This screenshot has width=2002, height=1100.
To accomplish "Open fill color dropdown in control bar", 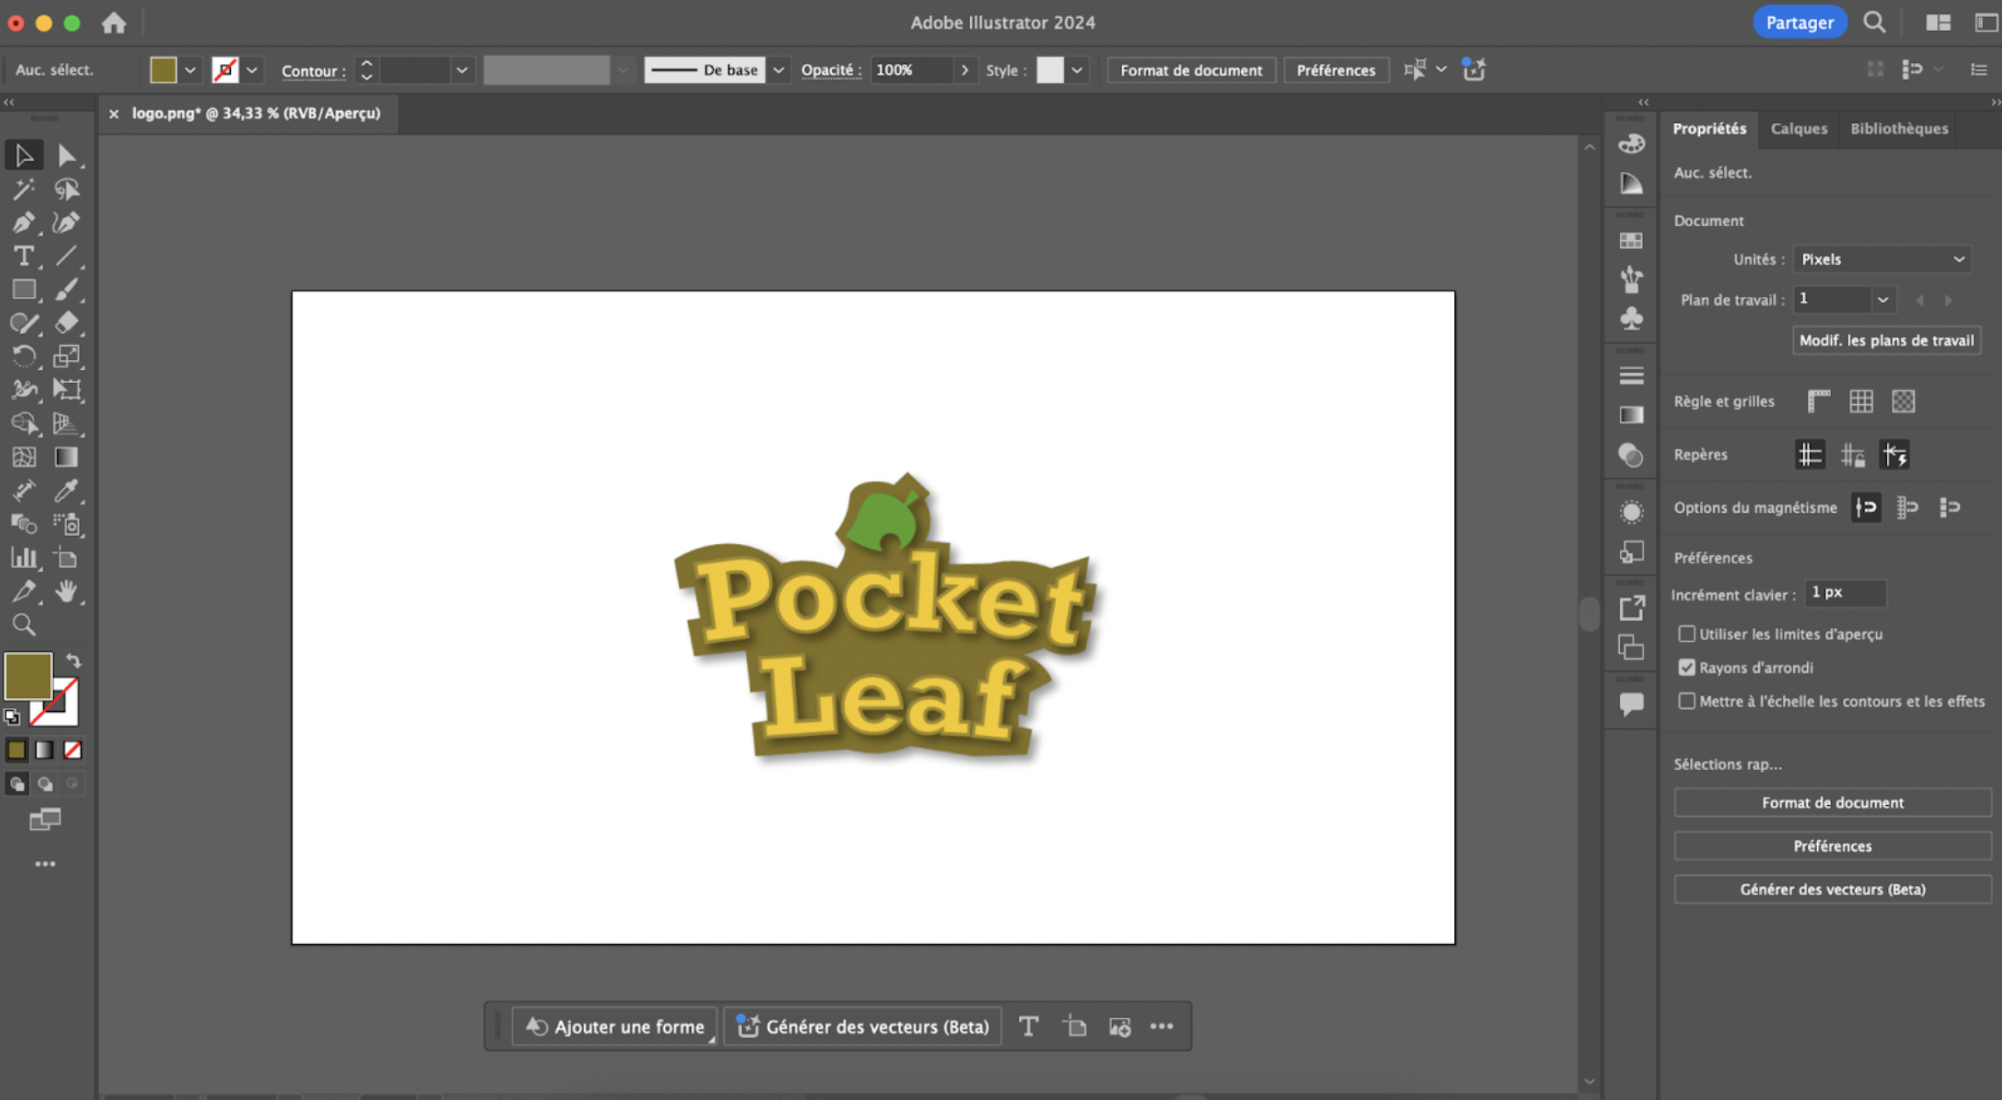I will pyautogui.click(x=190, y=70).
